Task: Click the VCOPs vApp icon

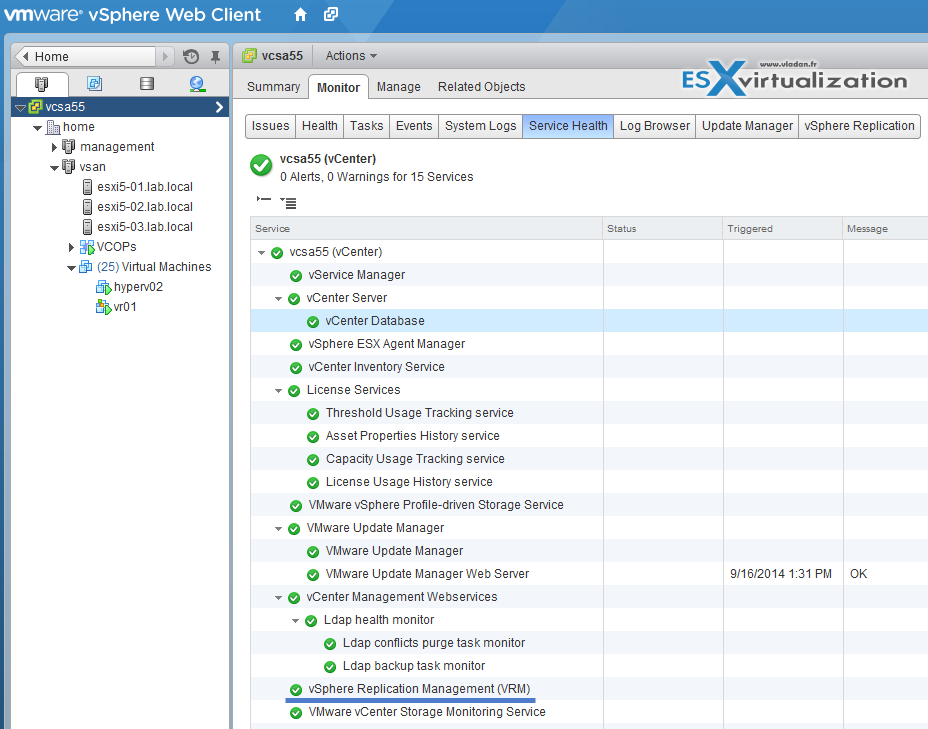Action: [87, 247]
